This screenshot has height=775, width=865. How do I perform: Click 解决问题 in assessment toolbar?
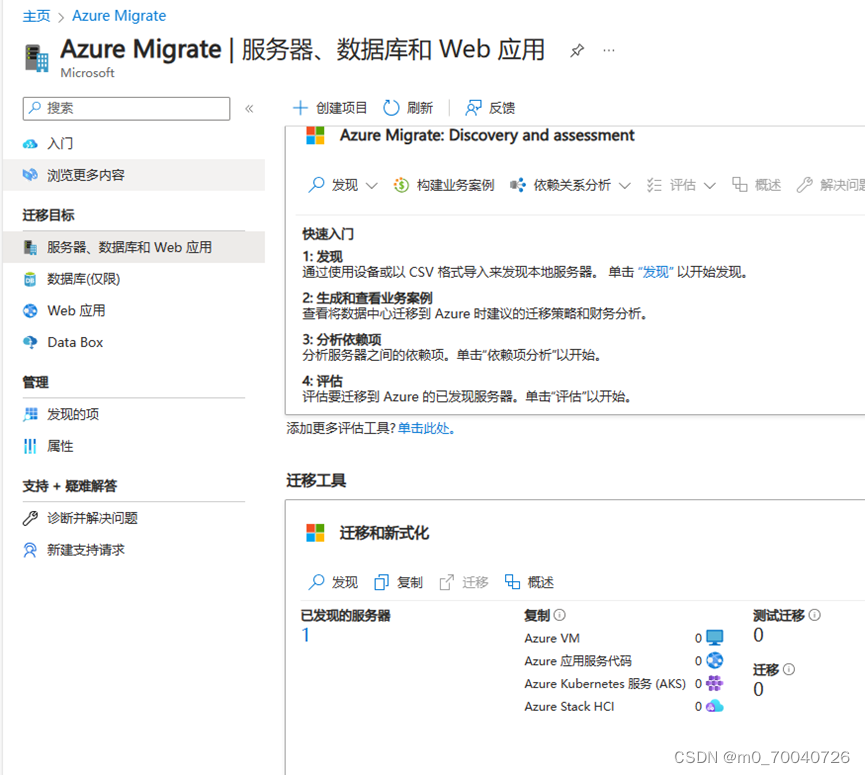coord(830,185)
